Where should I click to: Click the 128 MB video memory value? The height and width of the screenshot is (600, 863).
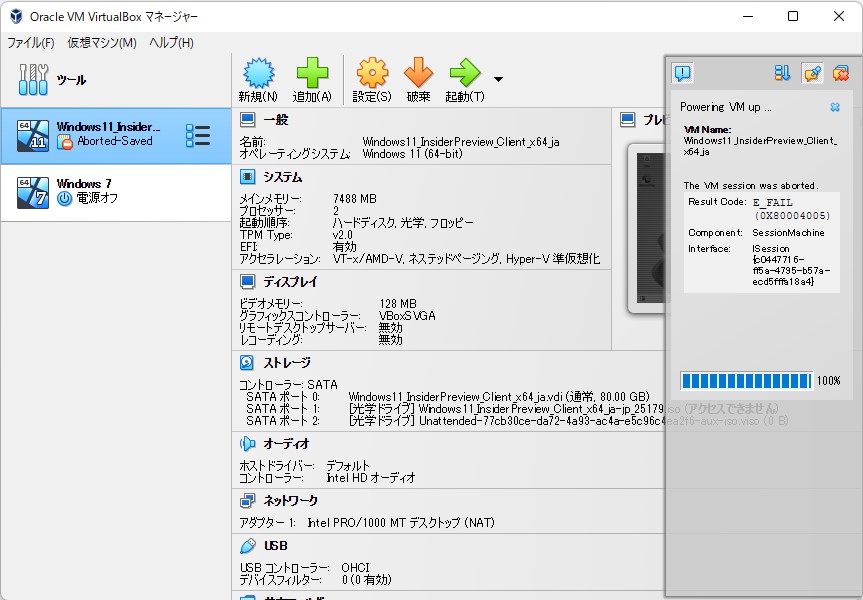[398, 304]
